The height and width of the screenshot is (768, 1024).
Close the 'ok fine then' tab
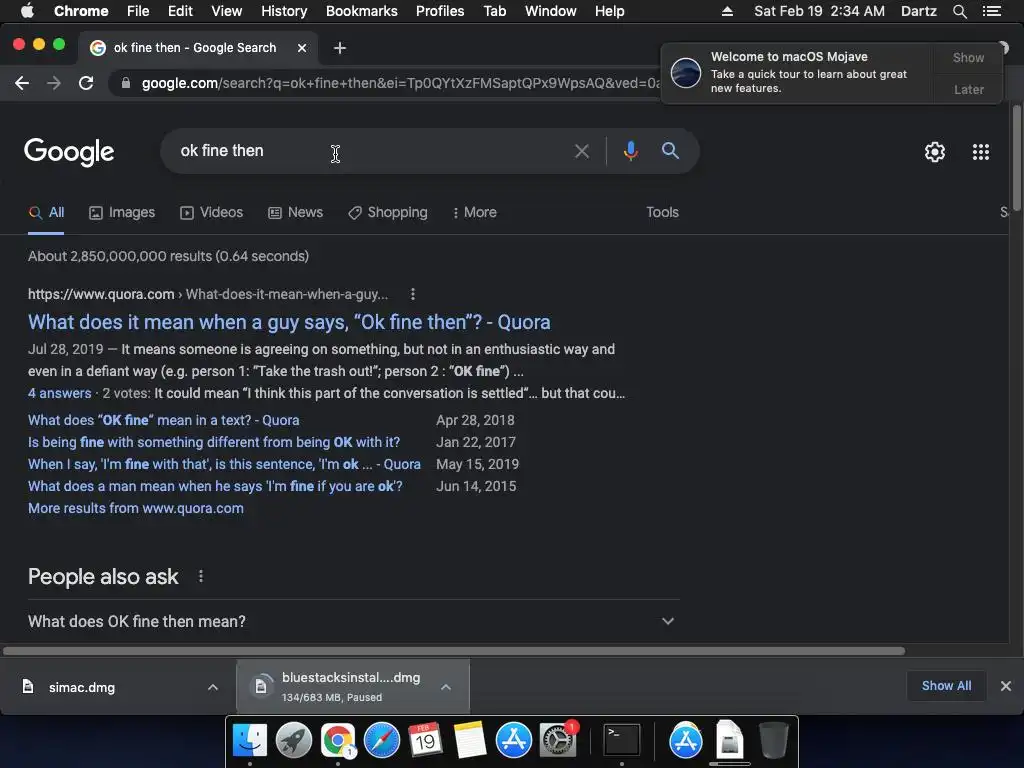pyautogui.click(x=302, y=48)
